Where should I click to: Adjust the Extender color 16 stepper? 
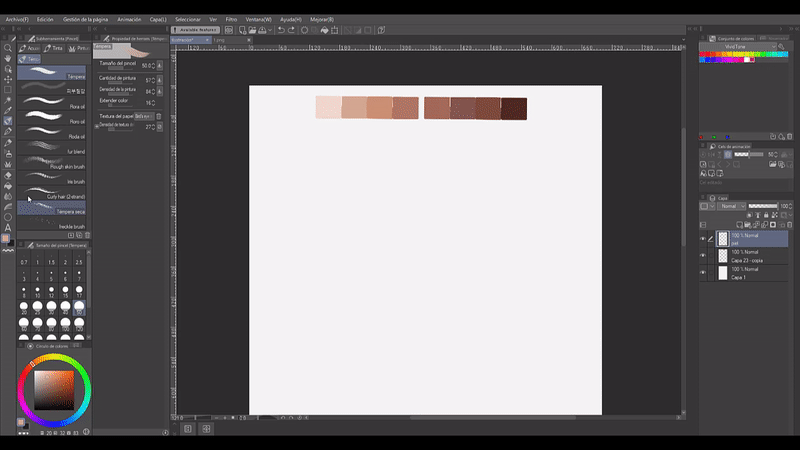pyautogui.click(x=153, y=103)
